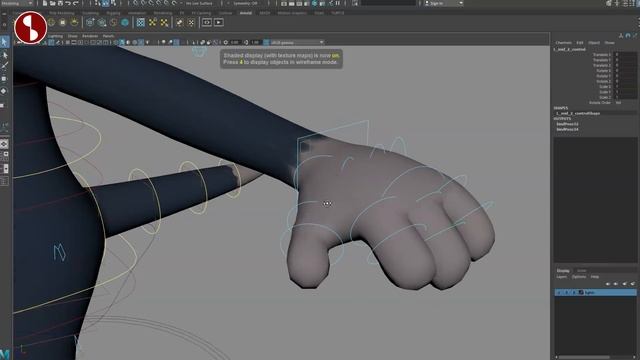Click the rightmost create layer icon above layer list
The width and height of the screenshot is (640, 360).
tap(633, 284)
